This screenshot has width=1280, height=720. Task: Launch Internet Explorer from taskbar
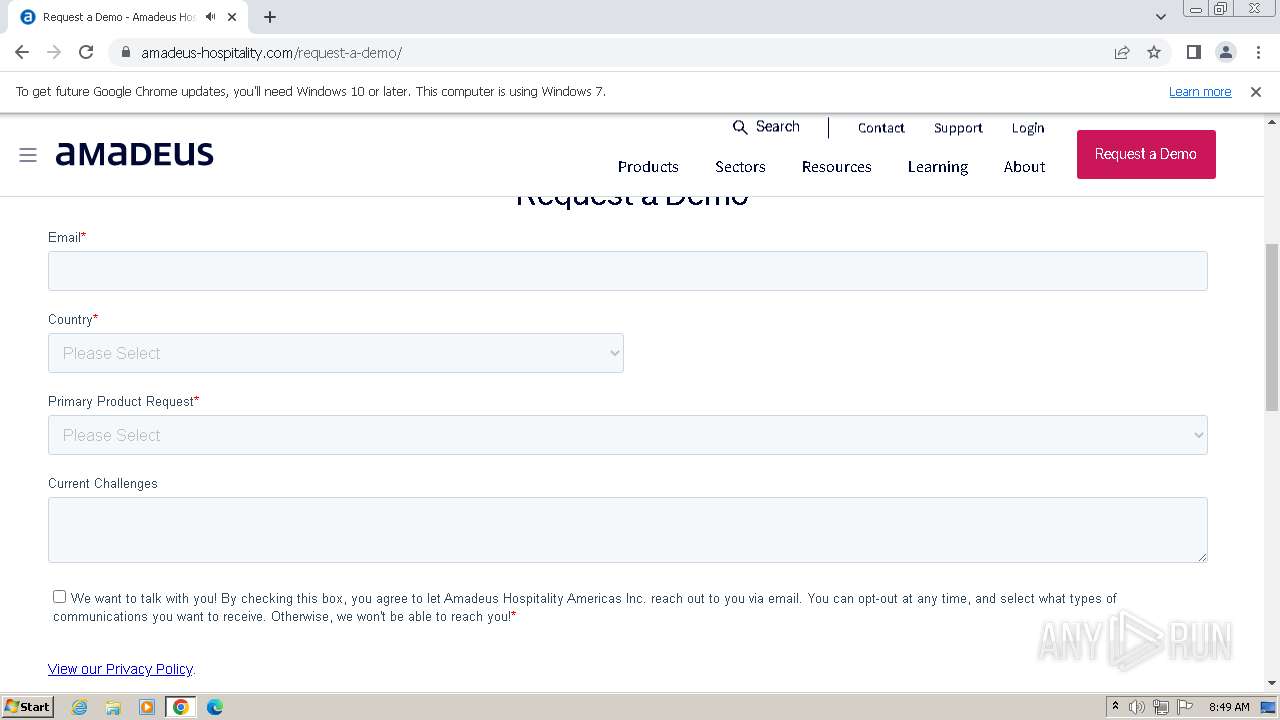79,707
